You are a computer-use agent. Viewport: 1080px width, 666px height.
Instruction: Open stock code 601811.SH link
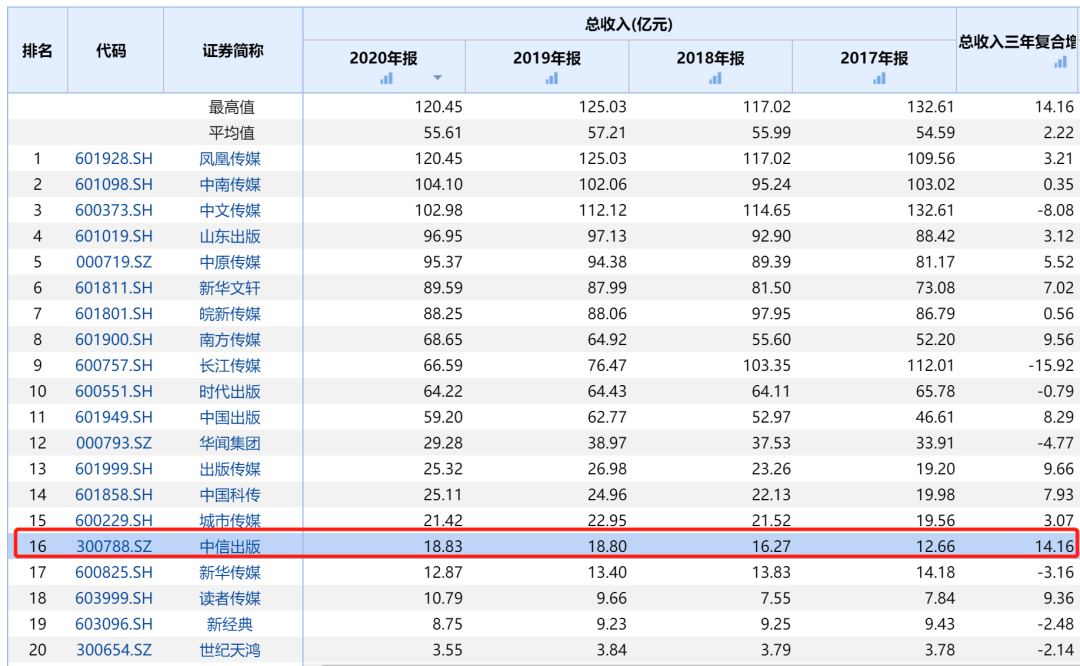114,288
